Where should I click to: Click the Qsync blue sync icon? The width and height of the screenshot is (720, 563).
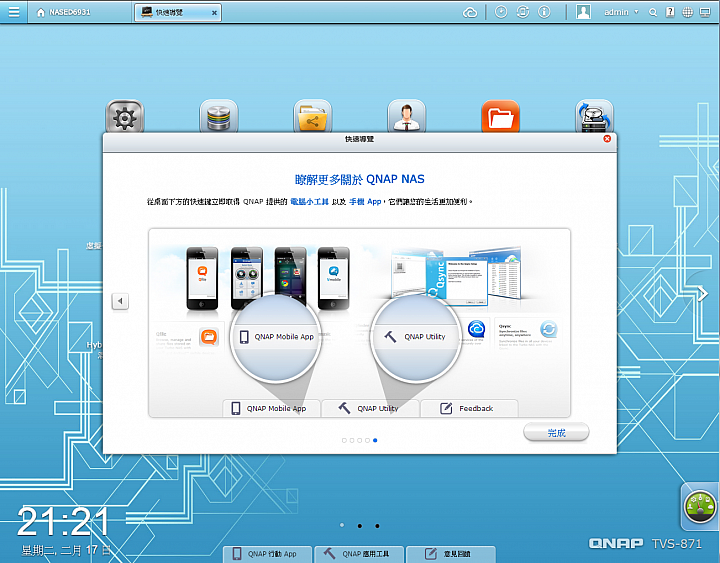549,329
